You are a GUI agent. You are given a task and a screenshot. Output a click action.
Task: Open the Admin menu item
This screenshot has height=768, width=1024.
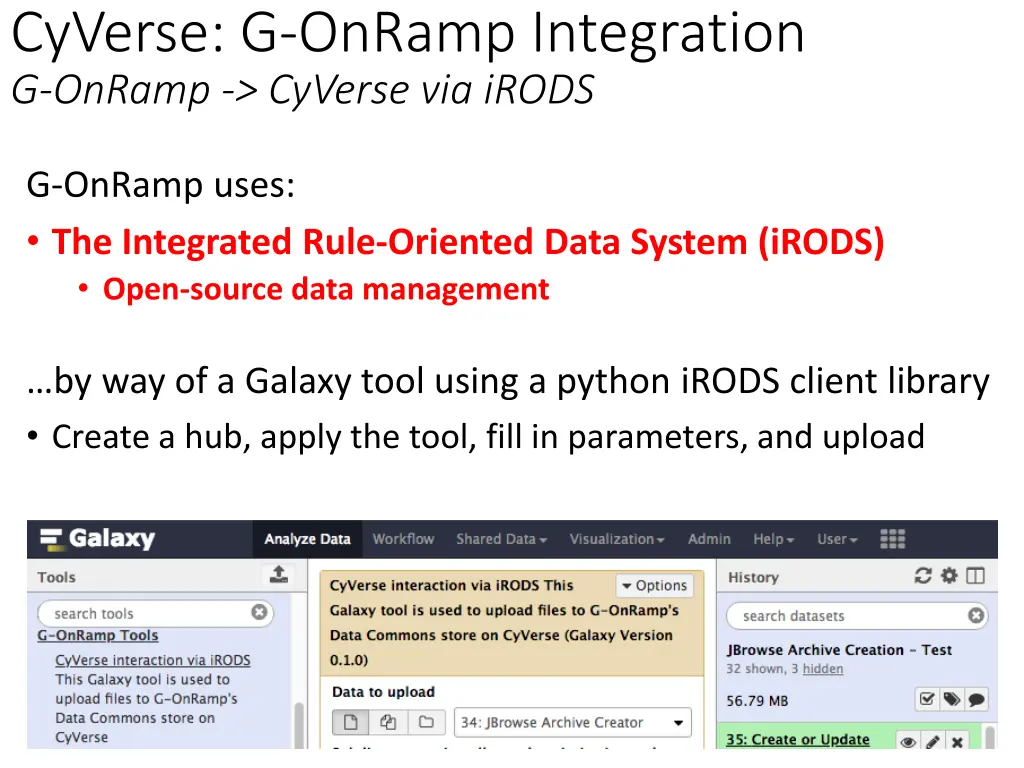[x=709, y=539]
